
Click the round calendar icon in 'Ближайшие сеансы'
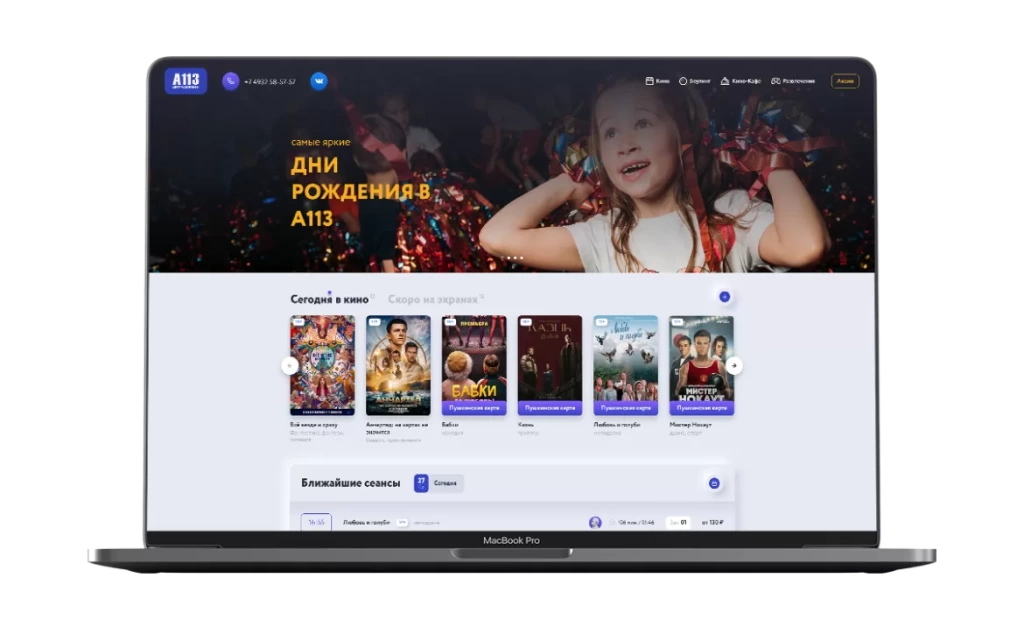714,483
